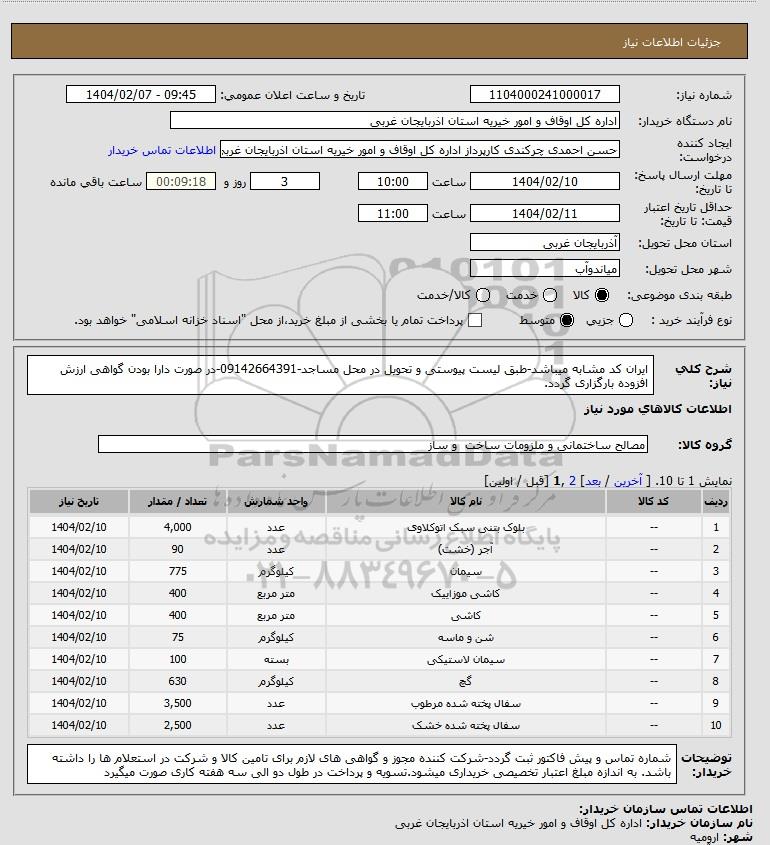The width and height of the screenshot is (770, 845).
Task: Click the unit cell بسته
Action: click(x=276, y=659)
